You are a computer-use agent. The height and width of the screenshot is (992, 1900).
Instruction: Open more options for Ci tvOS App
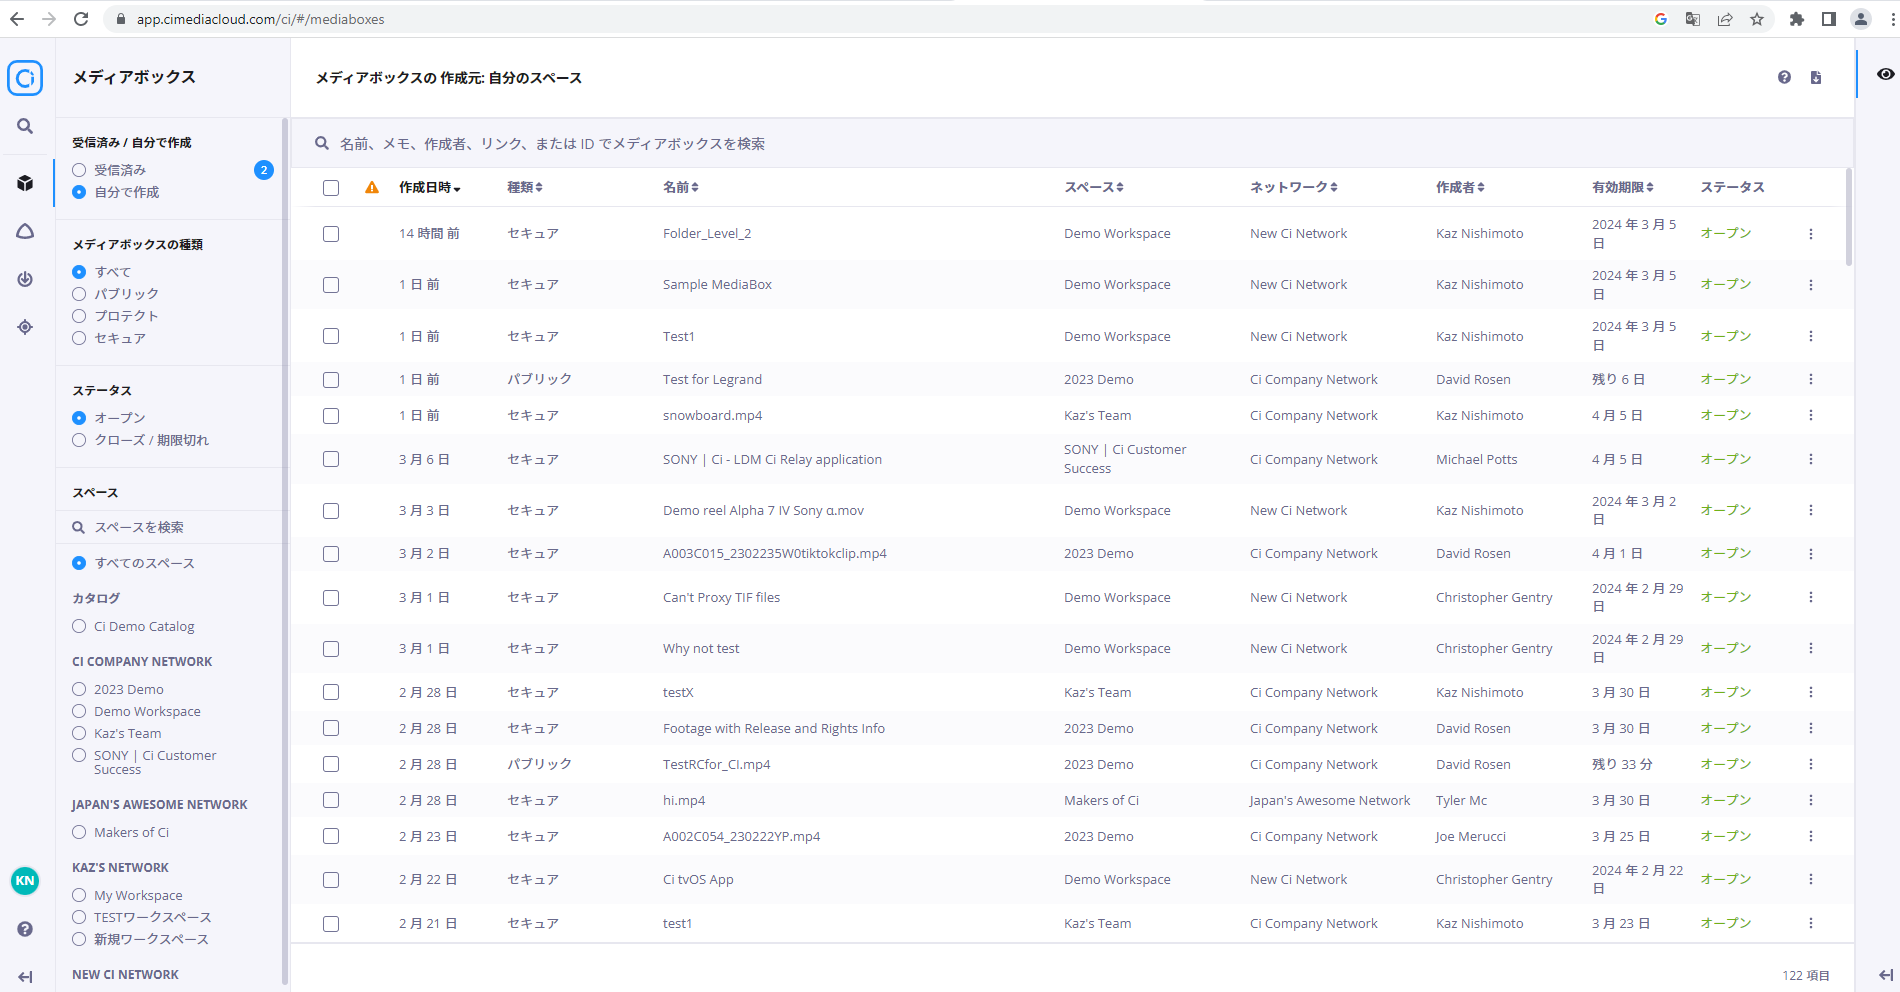[x=1810, y=879]
